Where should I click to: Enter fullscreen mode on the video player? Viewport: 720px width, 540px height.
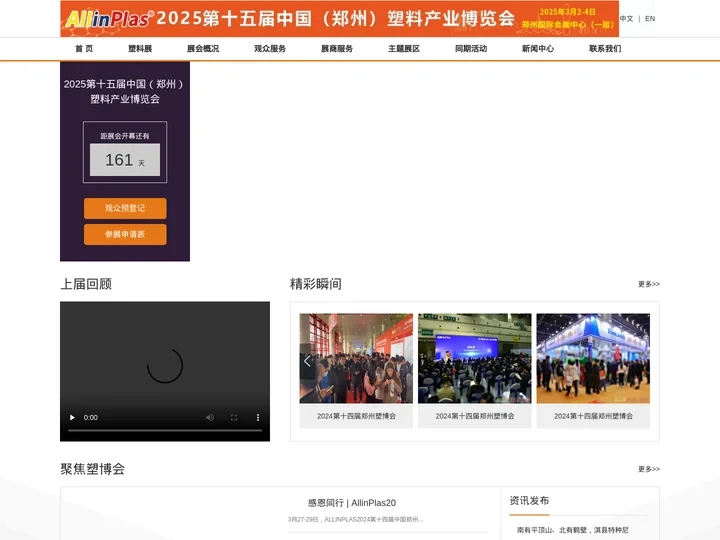(x=234, y=417)
